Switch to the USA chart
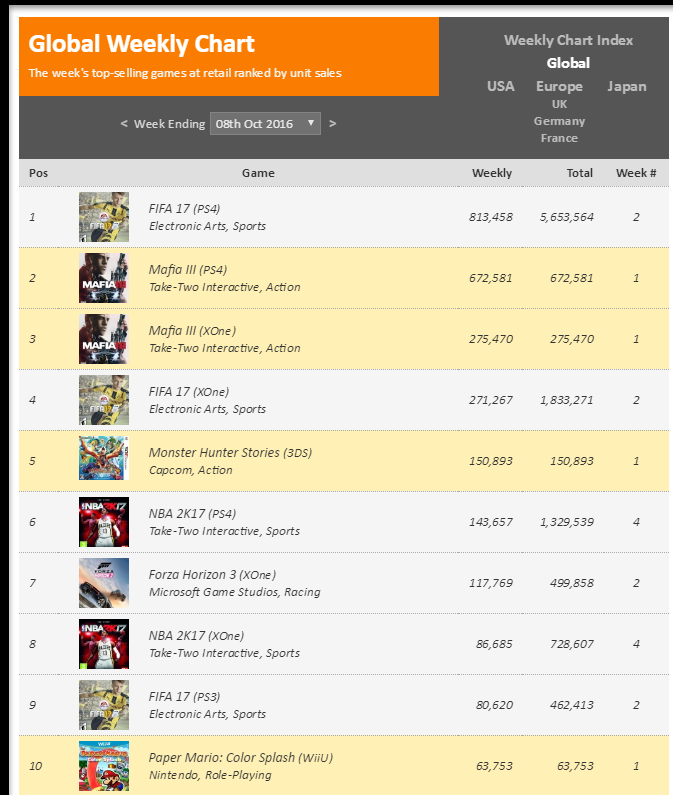Viewport: 673px width, 795px height. [501, 86]
